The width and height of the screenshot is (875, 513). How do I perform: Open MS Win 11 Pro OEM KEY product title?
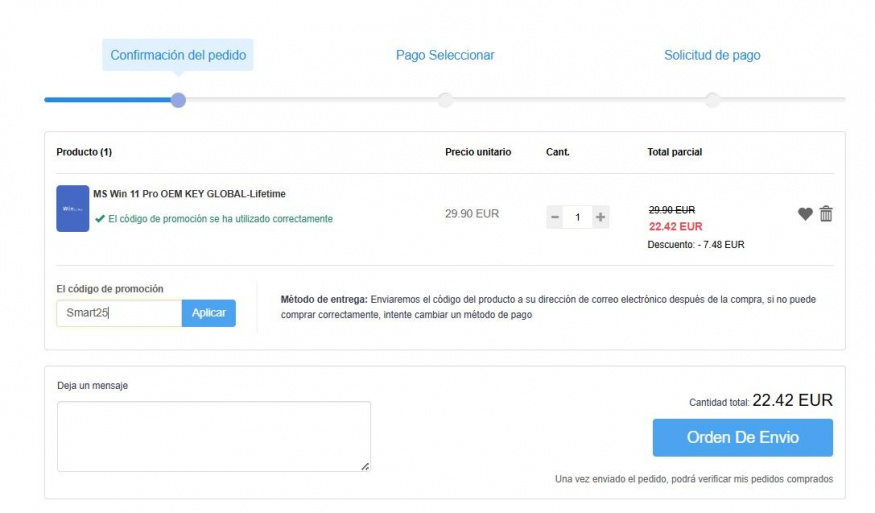(189, 194)
